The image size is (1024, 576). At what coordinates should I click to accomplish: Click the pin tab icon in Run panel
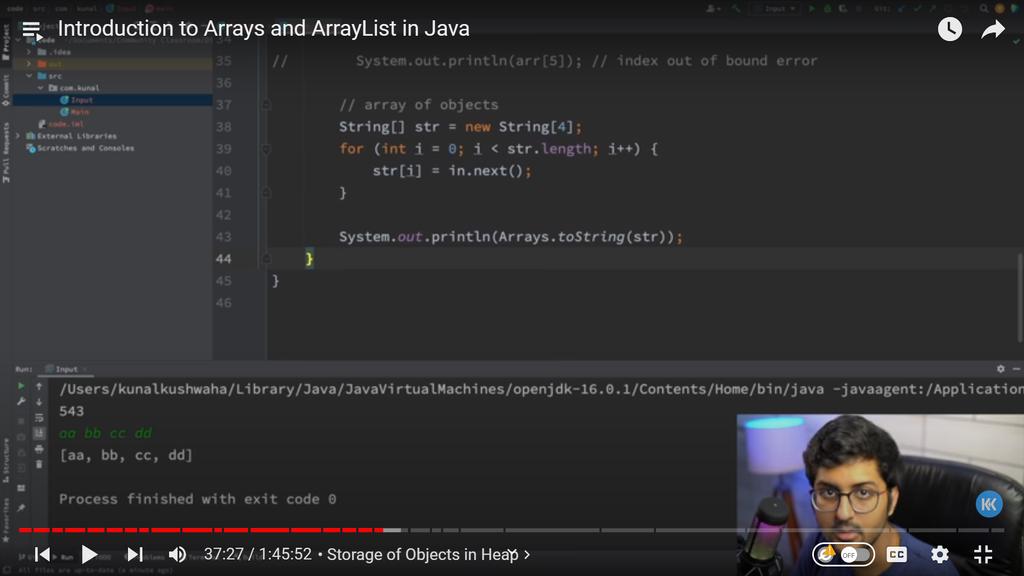21,507
